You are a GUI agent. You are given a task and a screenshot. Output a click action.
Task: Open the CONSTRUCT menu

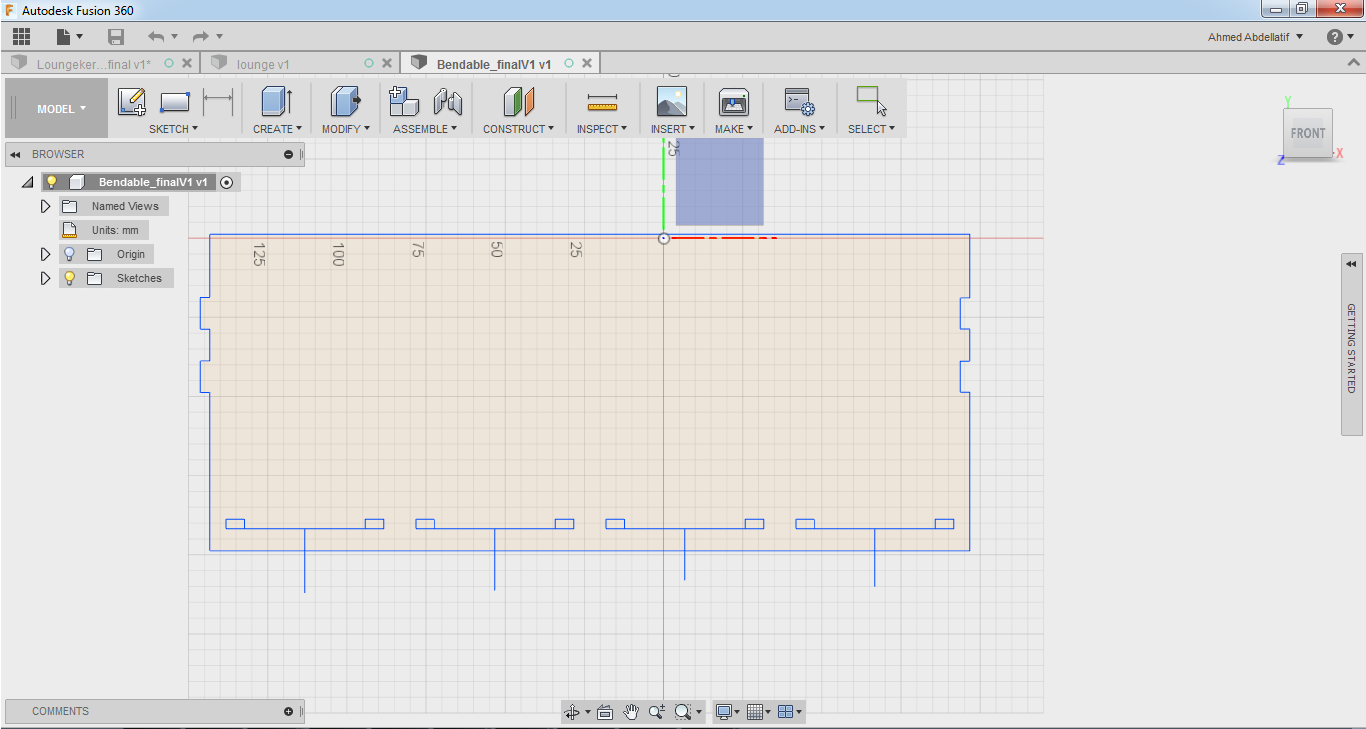[x=518, y=129]
